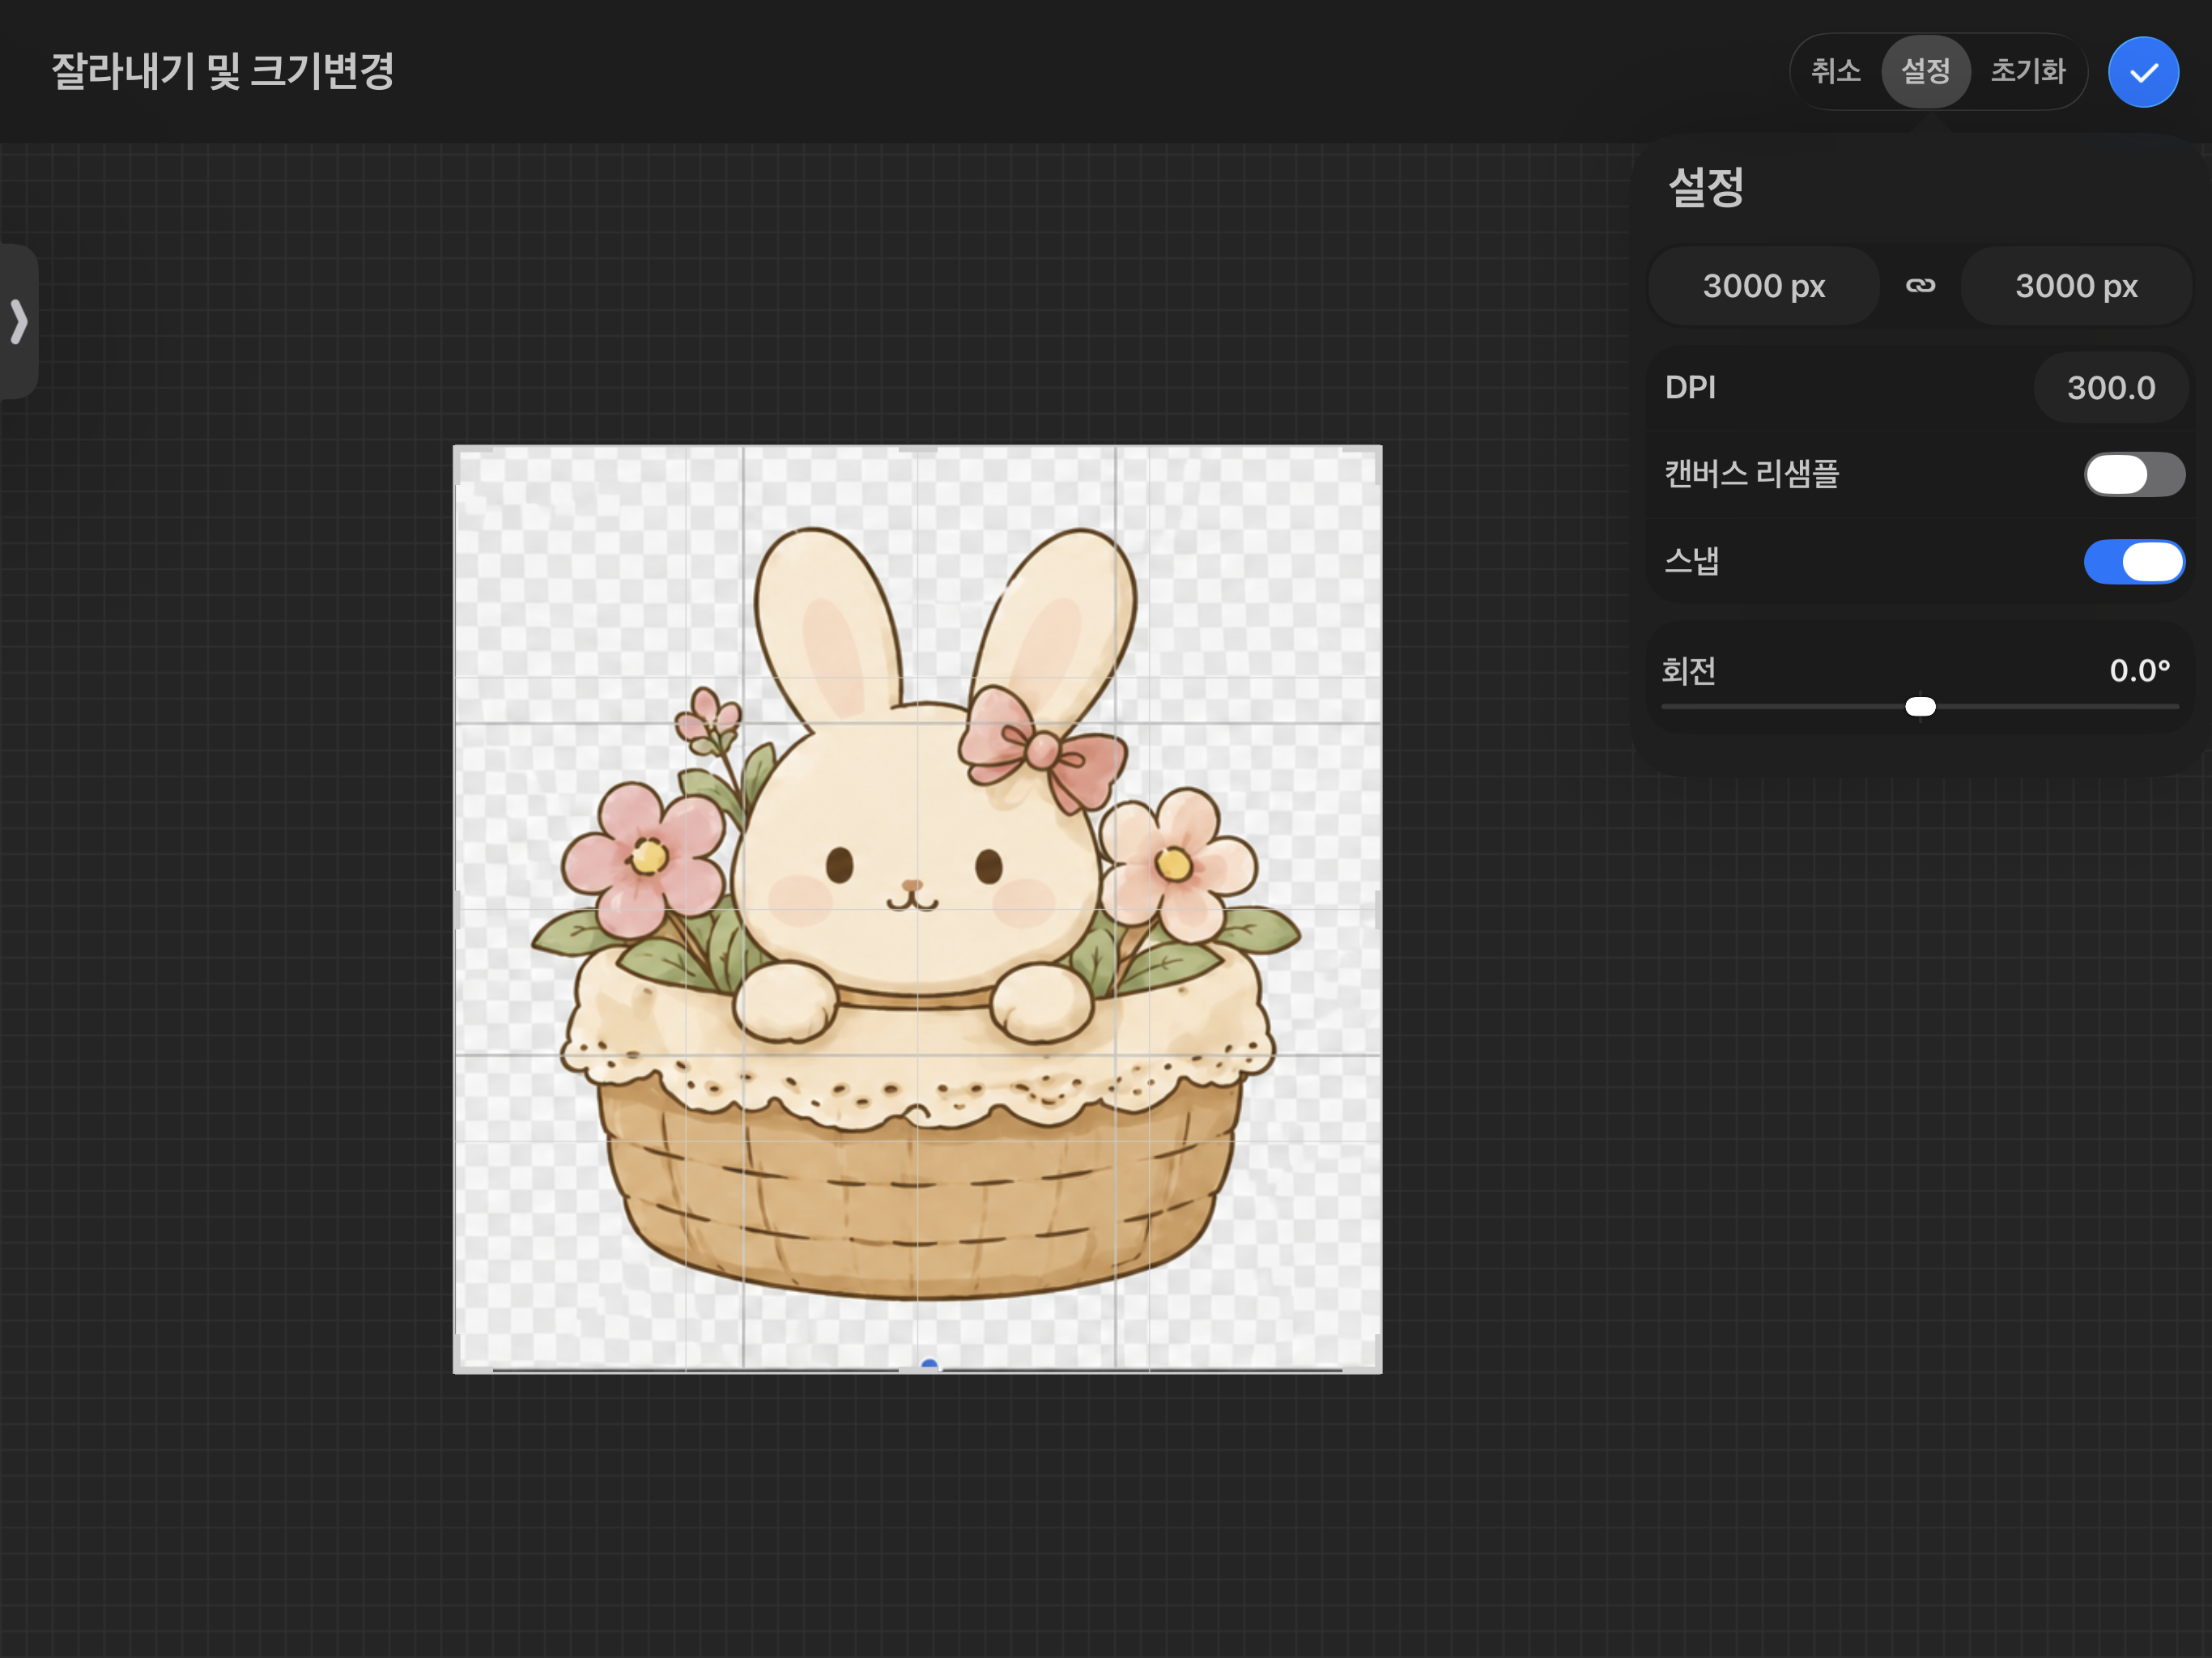Click the left middle crop edge handle
The image size is (2212, 1658).
(458, 910)
